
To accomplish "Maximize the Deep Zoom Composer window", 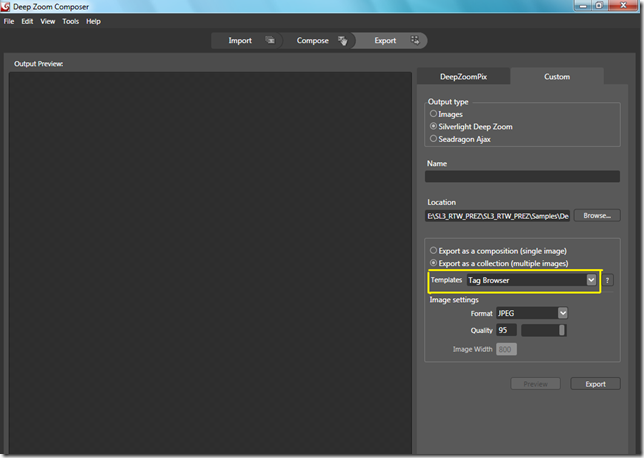I will pyautogui.click(x=599, y=5).
